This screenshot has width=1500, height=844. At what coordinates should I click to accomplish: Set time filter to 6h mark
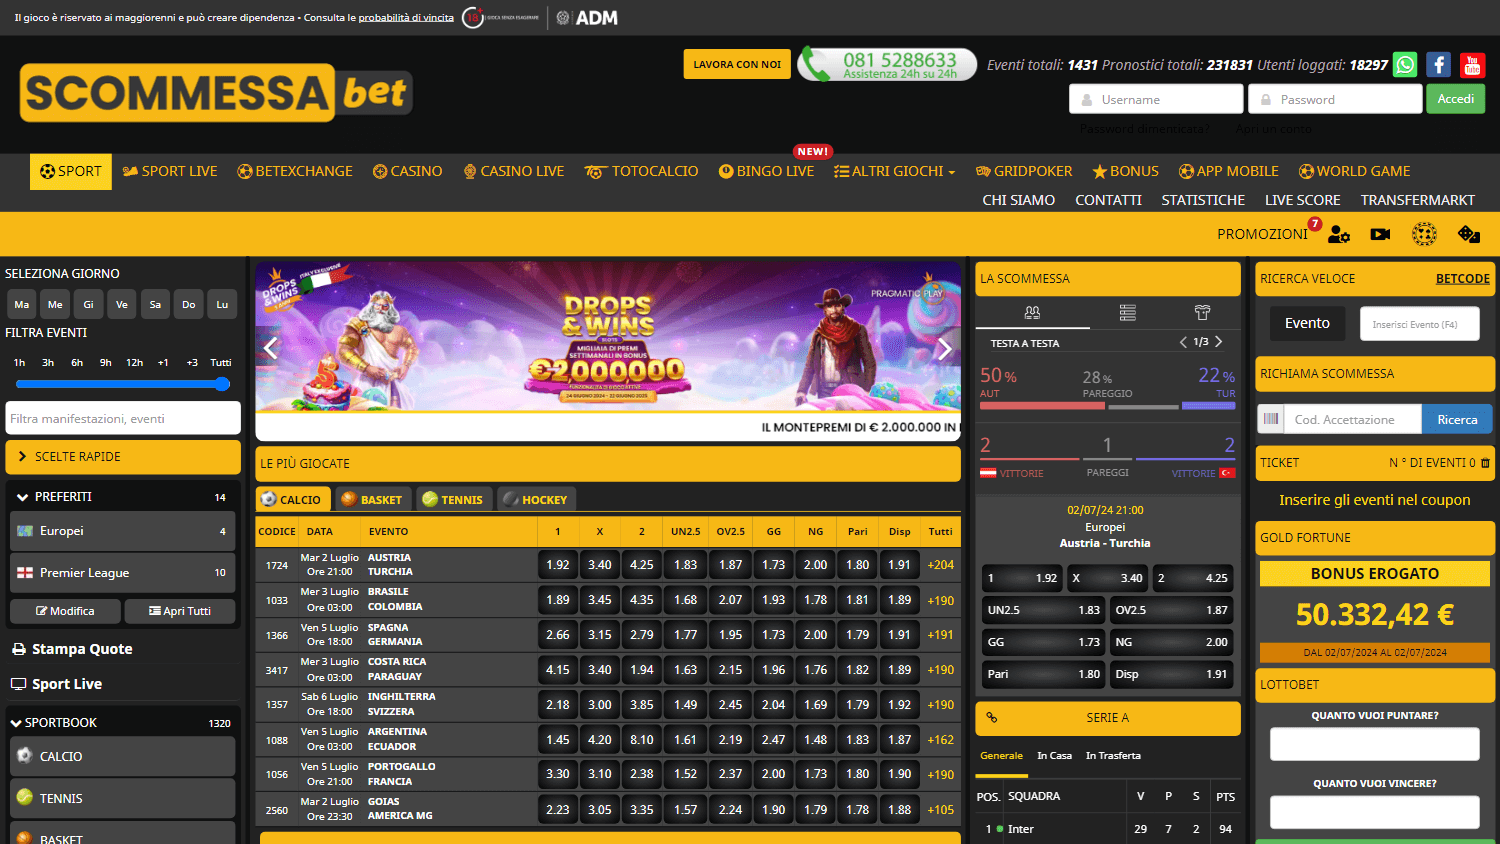coord(77,362)
